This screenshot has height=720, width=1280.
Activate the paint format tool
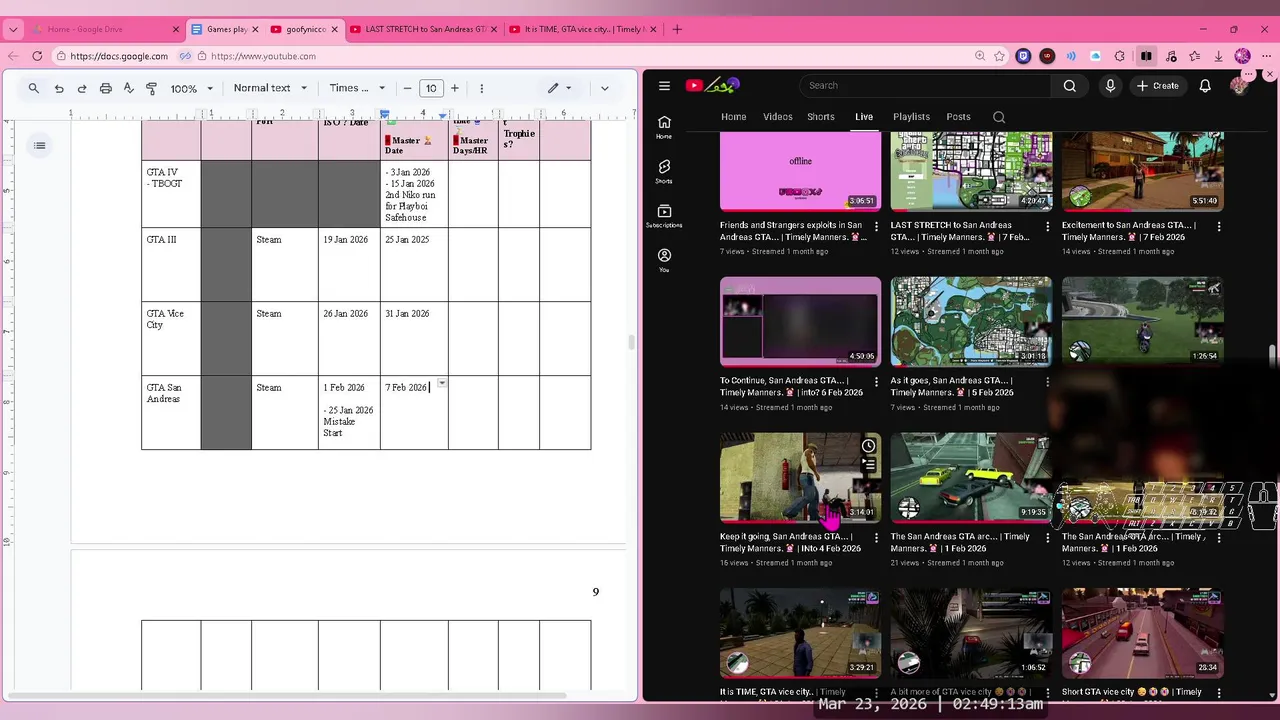click(151, 88)
